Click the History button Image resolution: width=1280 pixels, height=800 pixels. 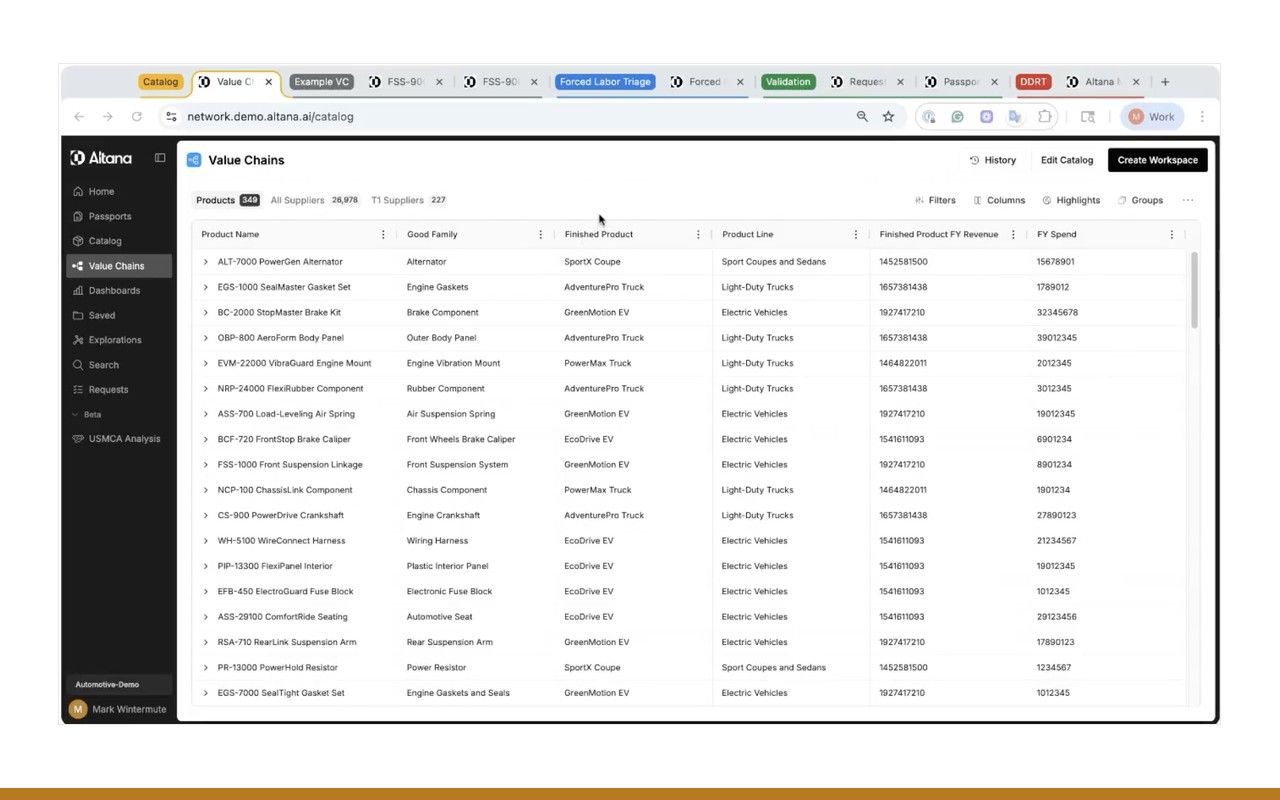tap(993, 160)
